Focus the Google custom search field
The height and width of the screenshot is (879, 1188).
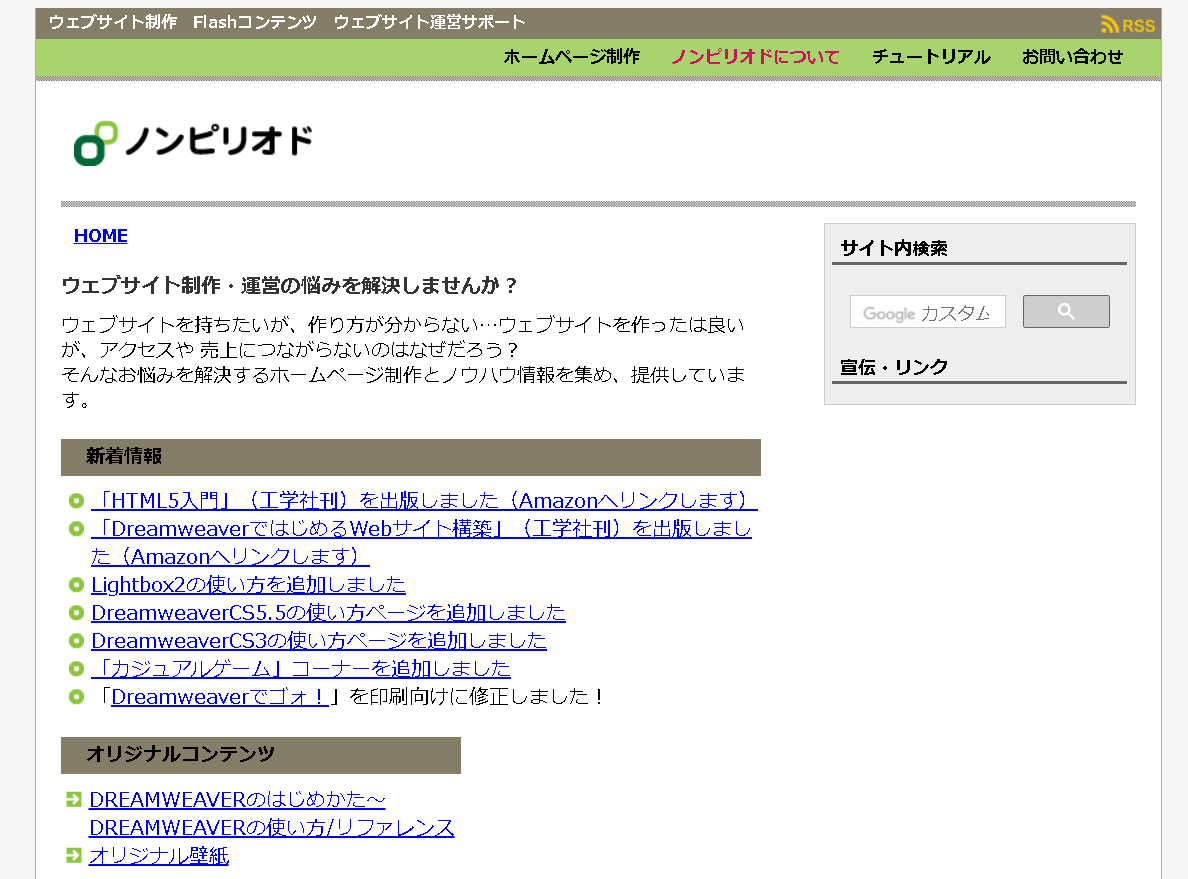coord(927,312)
